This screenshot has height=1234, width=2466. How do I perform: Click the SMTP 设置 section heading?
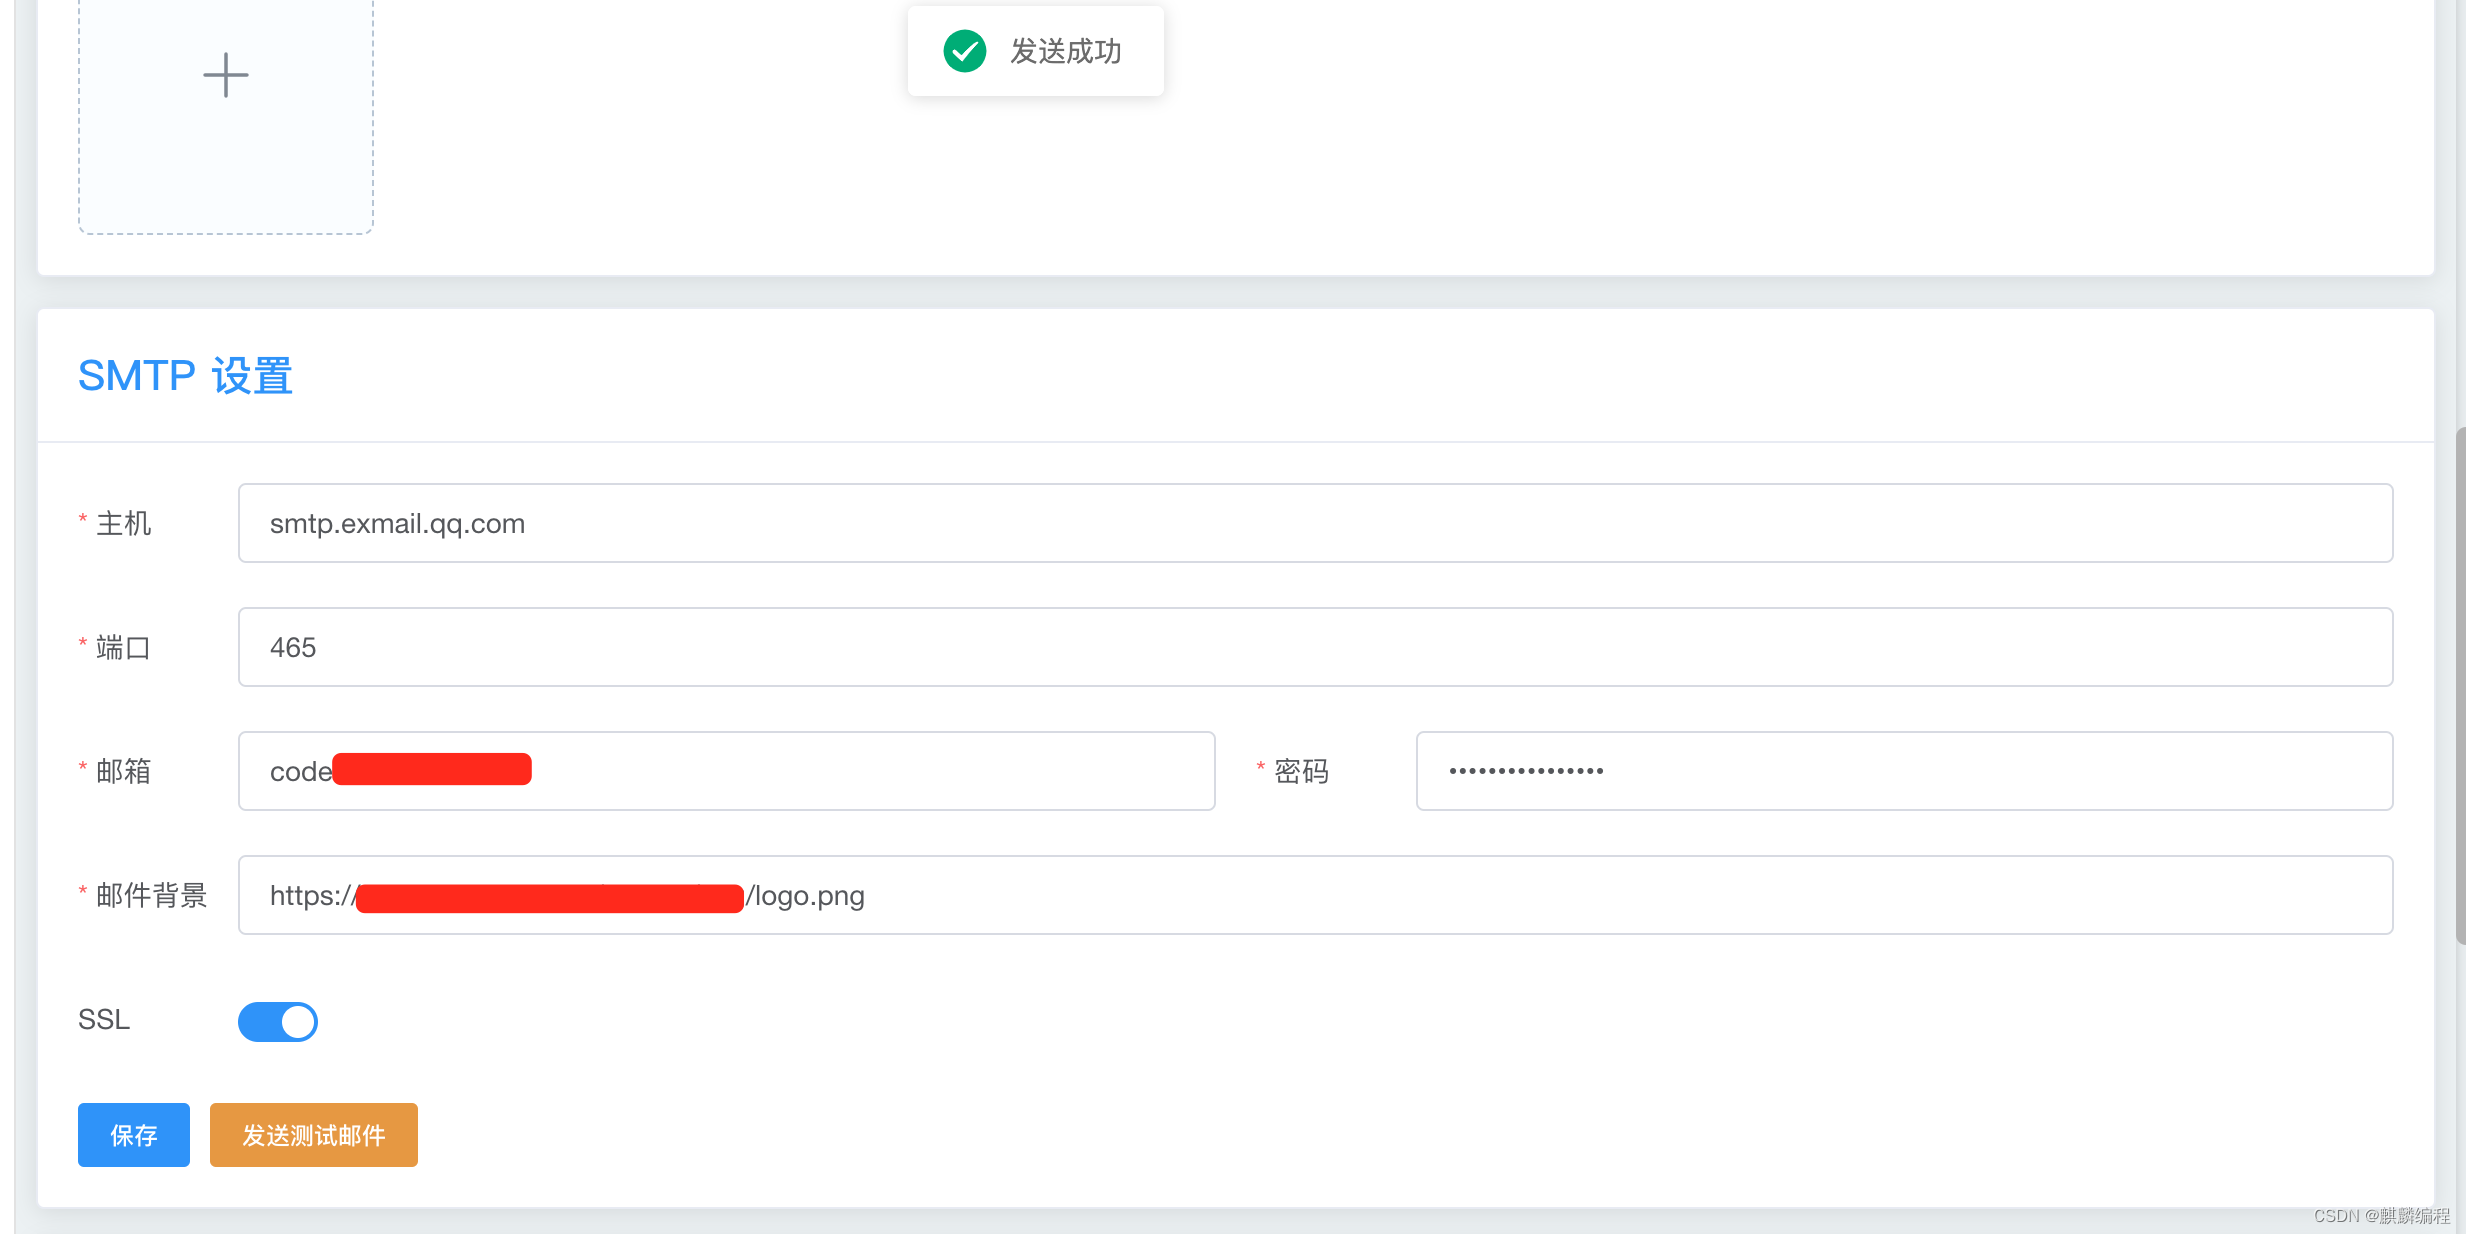pyautogui.click(x=185, y=376)
